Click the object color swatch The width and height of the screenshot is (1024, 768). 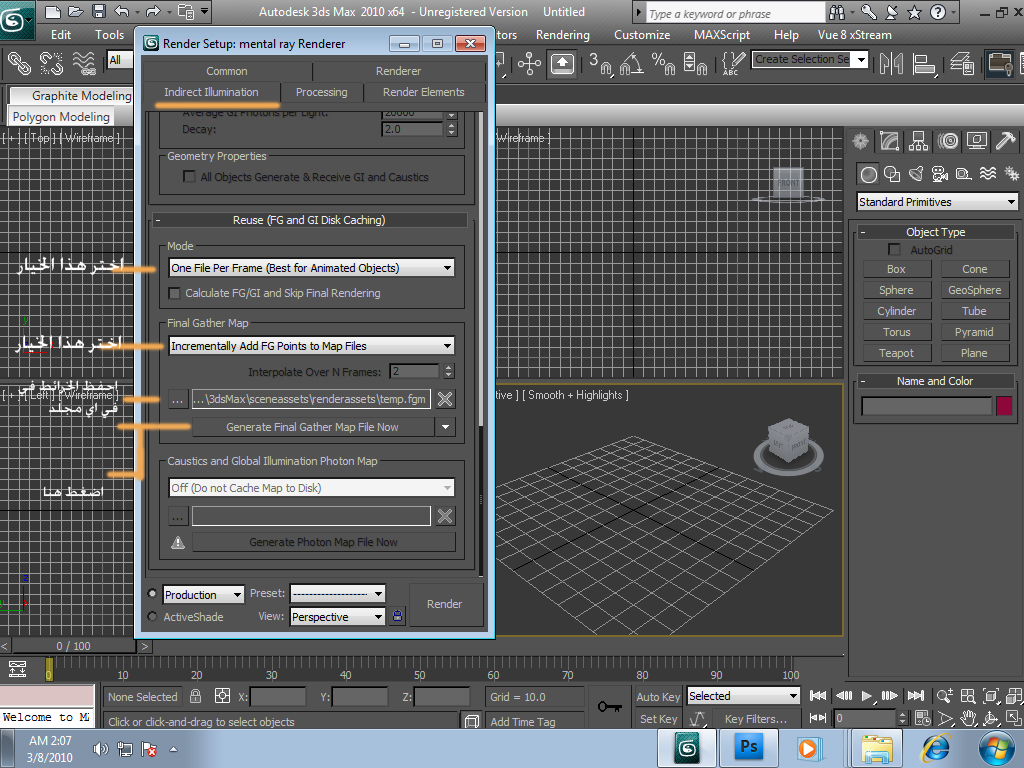[1004, 406]
